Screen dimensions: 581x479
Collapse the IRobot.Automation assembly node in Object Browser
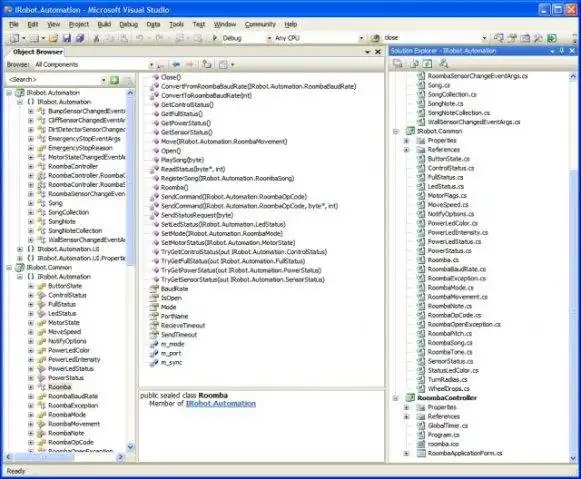pyautogui.click(x=9, y=93)
